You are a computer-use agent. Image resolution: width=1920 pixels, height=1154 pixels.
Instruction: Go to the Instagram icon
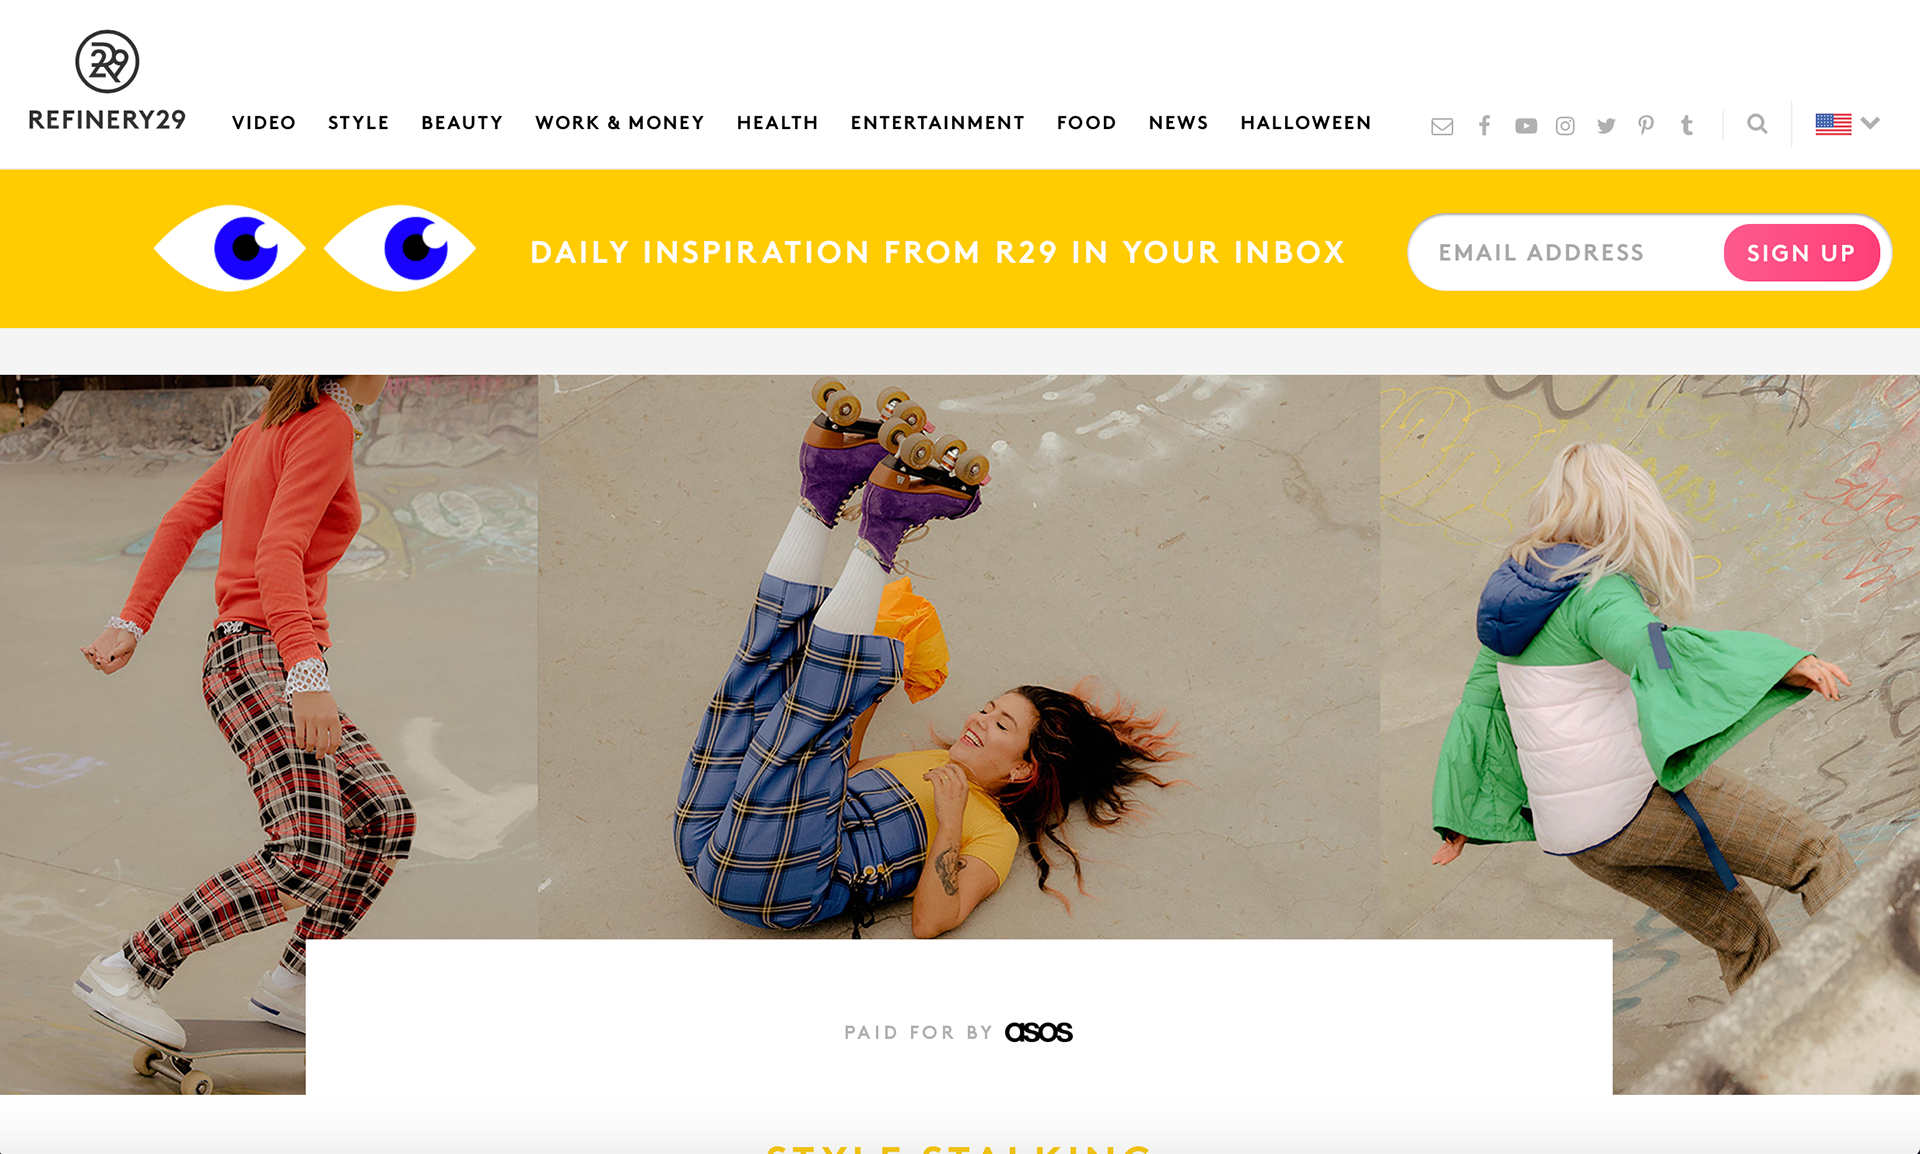click(x=1566, y=126)
